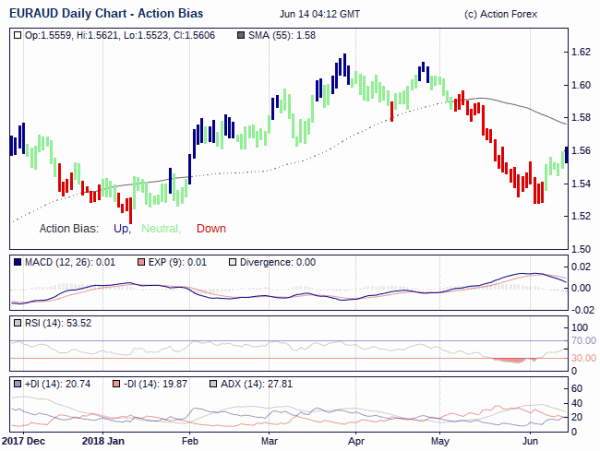The image size is (600, 451).
Task: Click the 1.62 price axis label
Action: (581, 52)
